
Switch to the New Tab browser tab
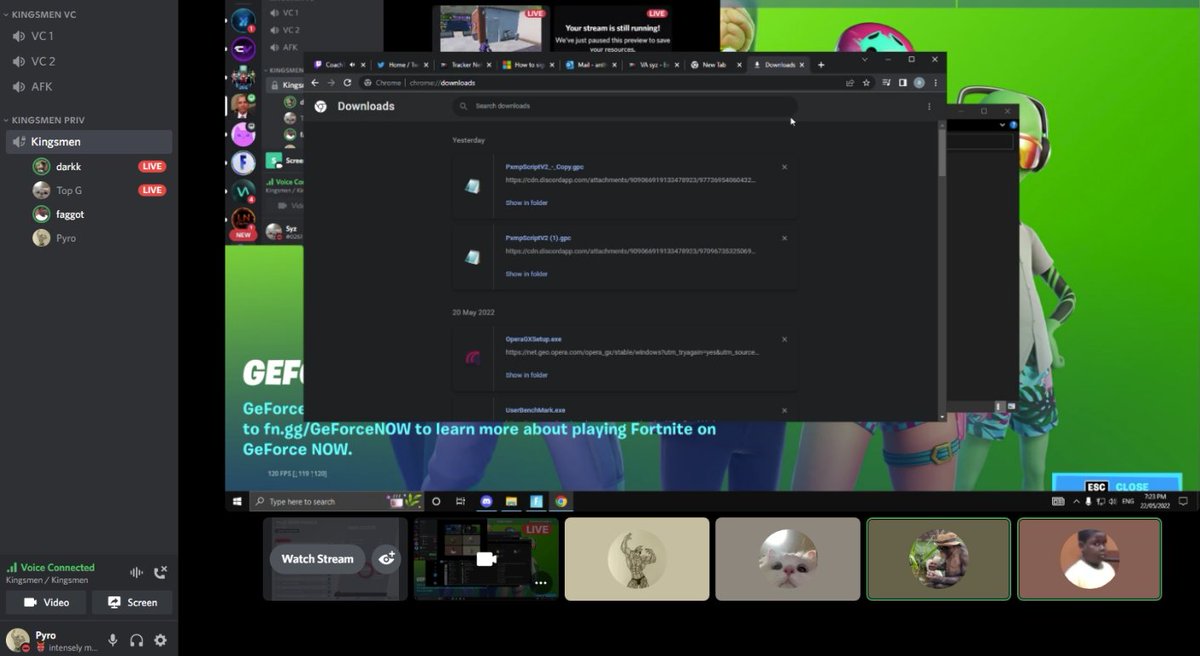[x=713, y=64]
